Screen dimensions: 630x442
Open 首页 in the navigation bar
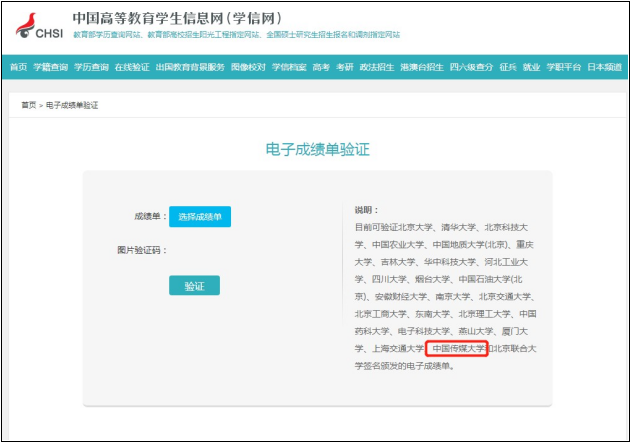[x=18, y=67]
